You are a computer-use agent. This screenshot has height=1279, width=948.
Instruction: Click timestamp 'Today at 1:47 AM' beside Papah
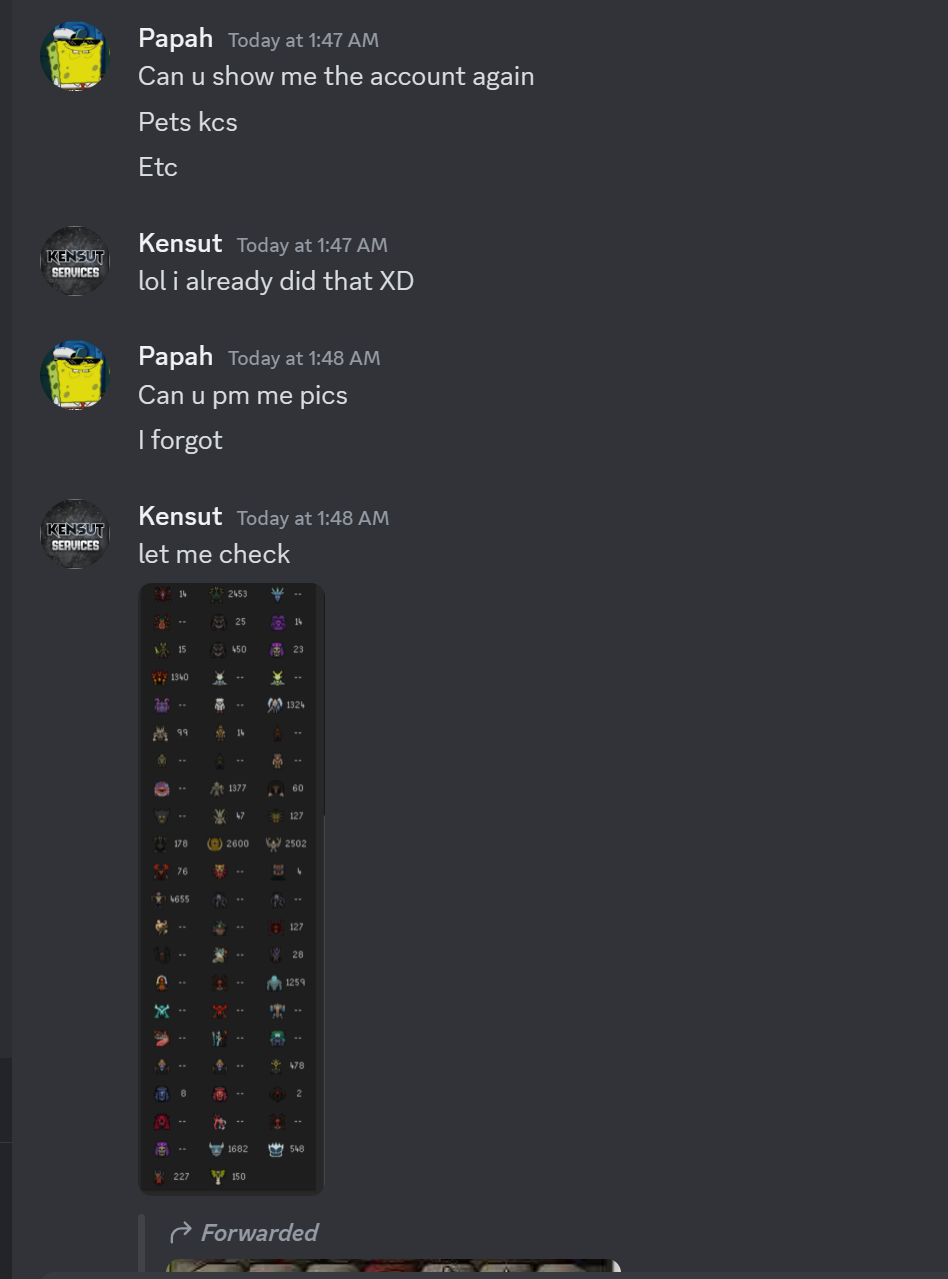point(303,40)
